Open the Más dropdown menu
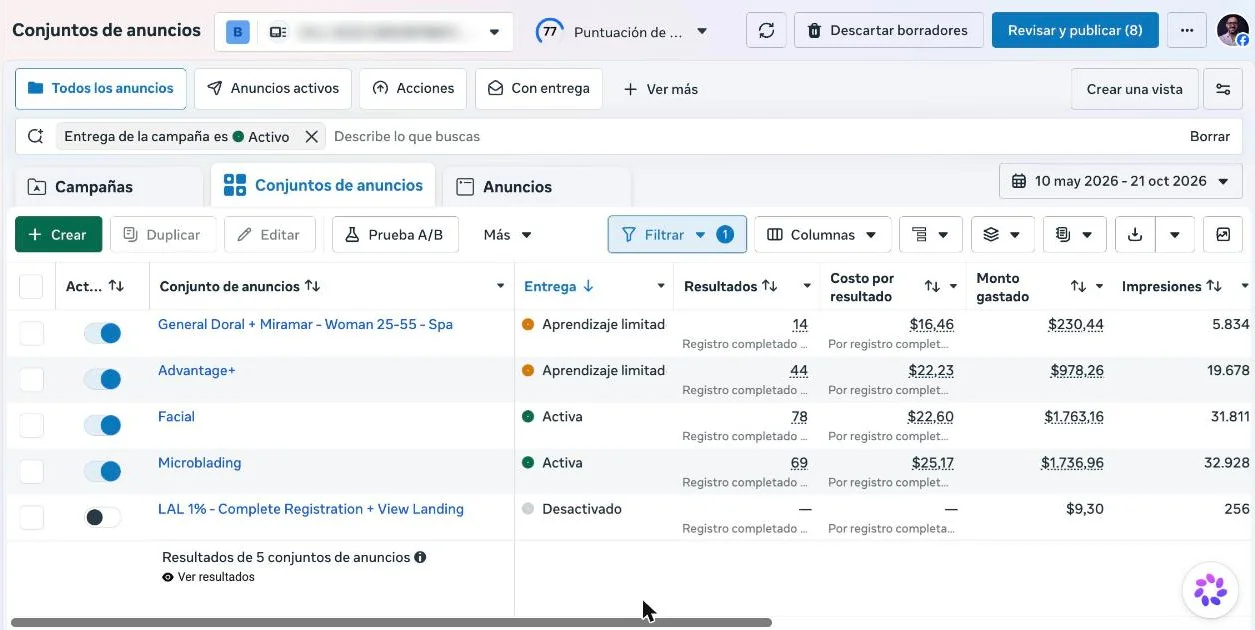The height and width of the screenshot is (630, 1255). tap(508, 235)
